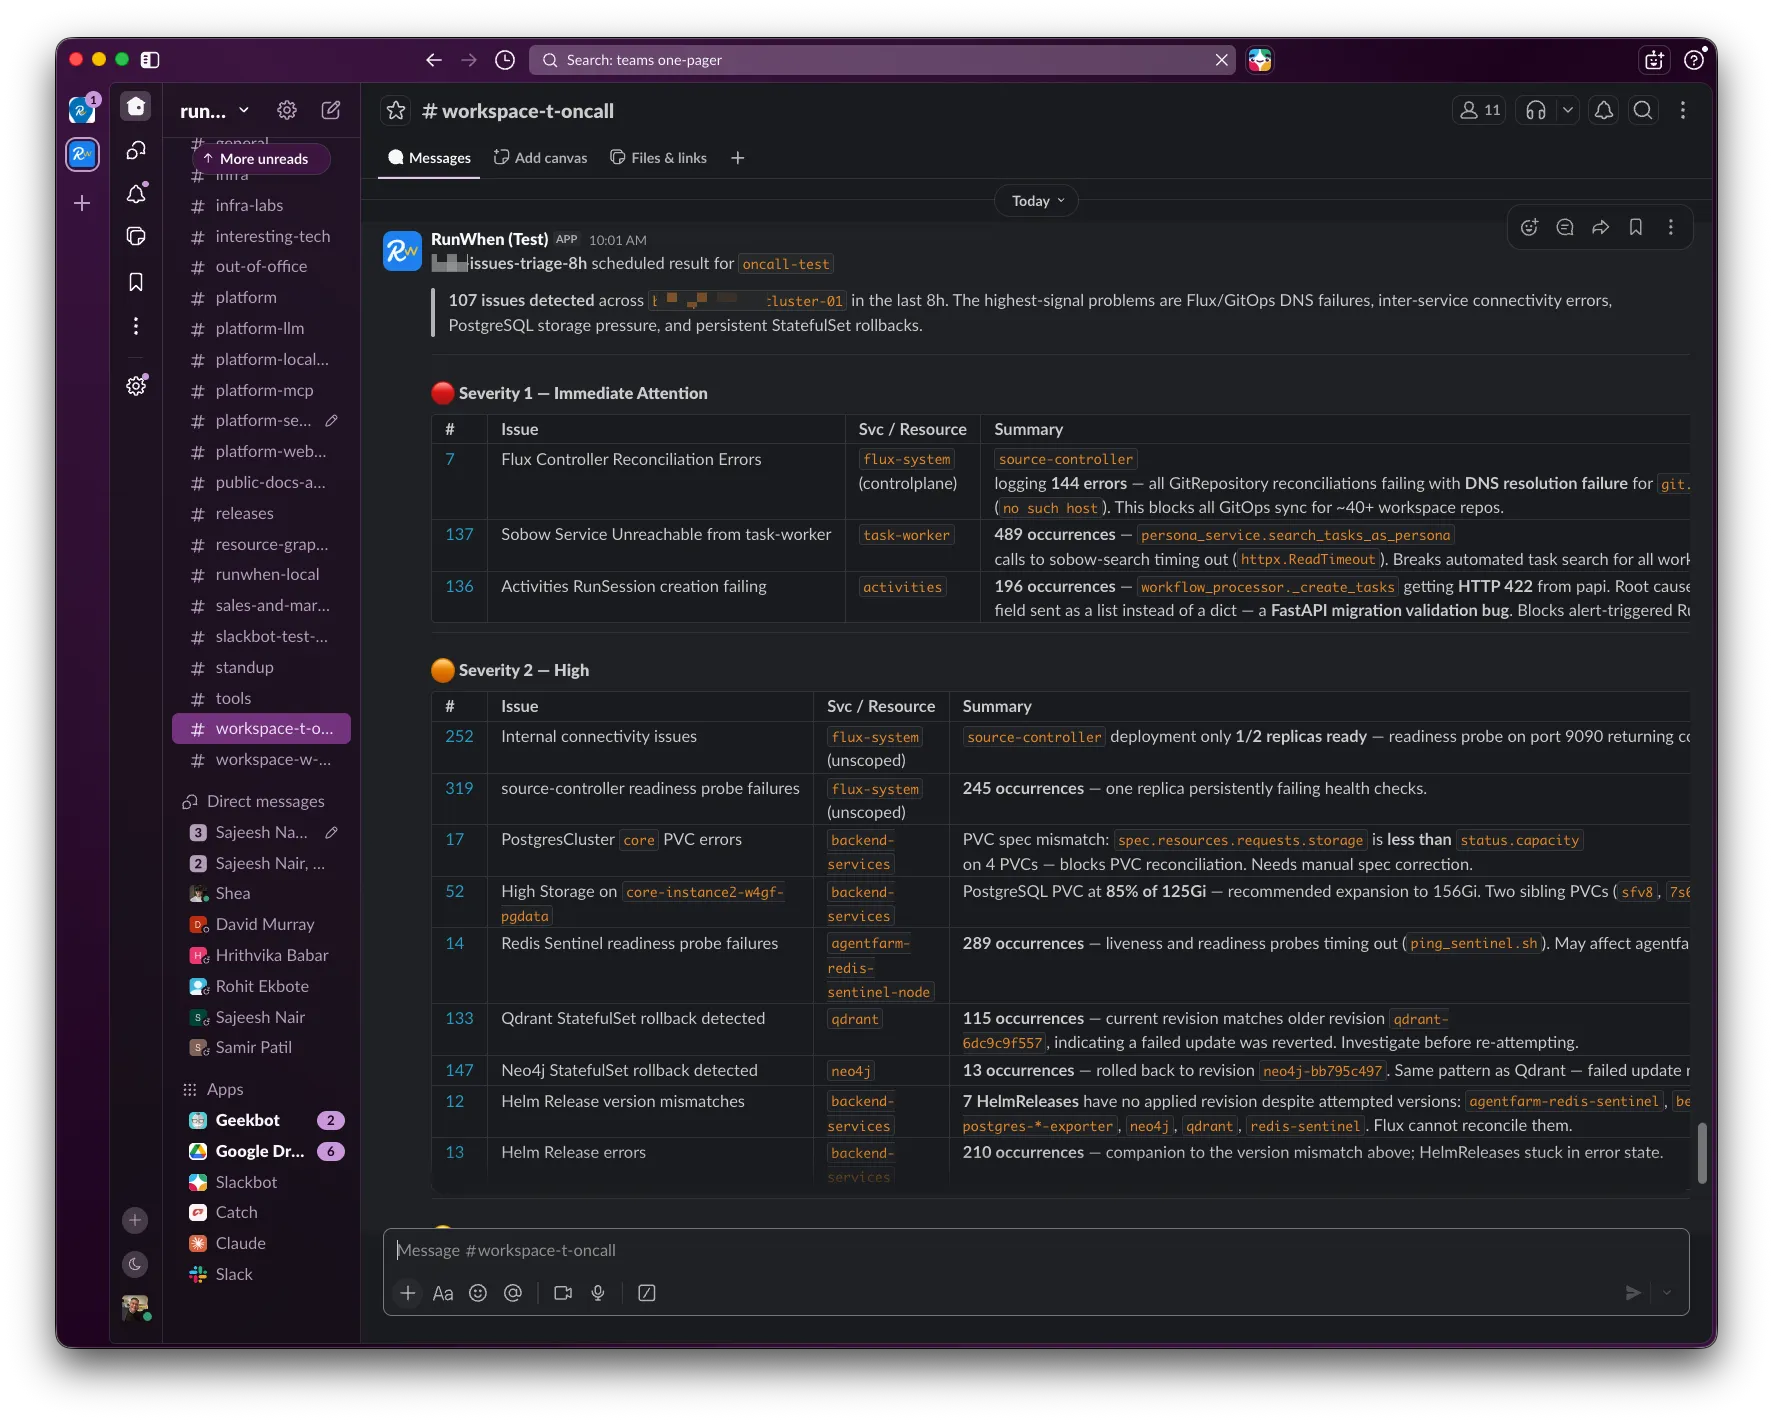Open attachment plus in composer
Viewport: 1773px width, 1422px height.
(x=408, y=1293)
